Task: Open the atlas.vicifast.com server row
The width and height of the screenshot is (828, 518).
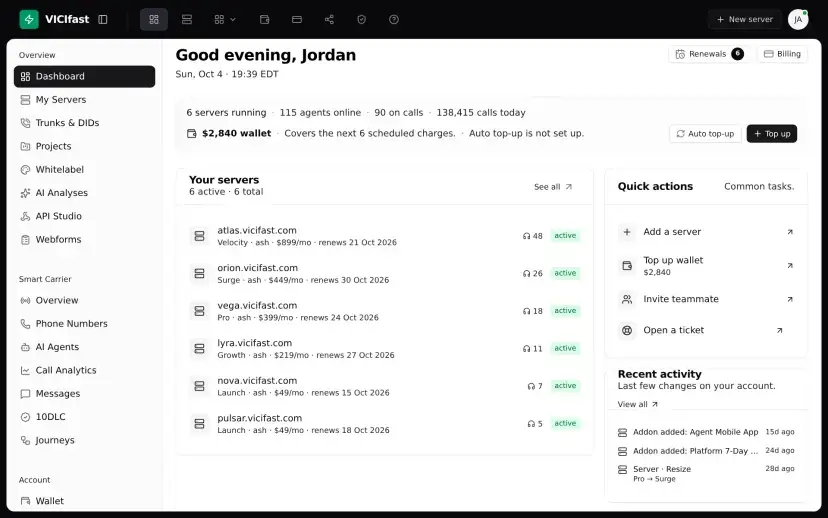Action: 384,236
